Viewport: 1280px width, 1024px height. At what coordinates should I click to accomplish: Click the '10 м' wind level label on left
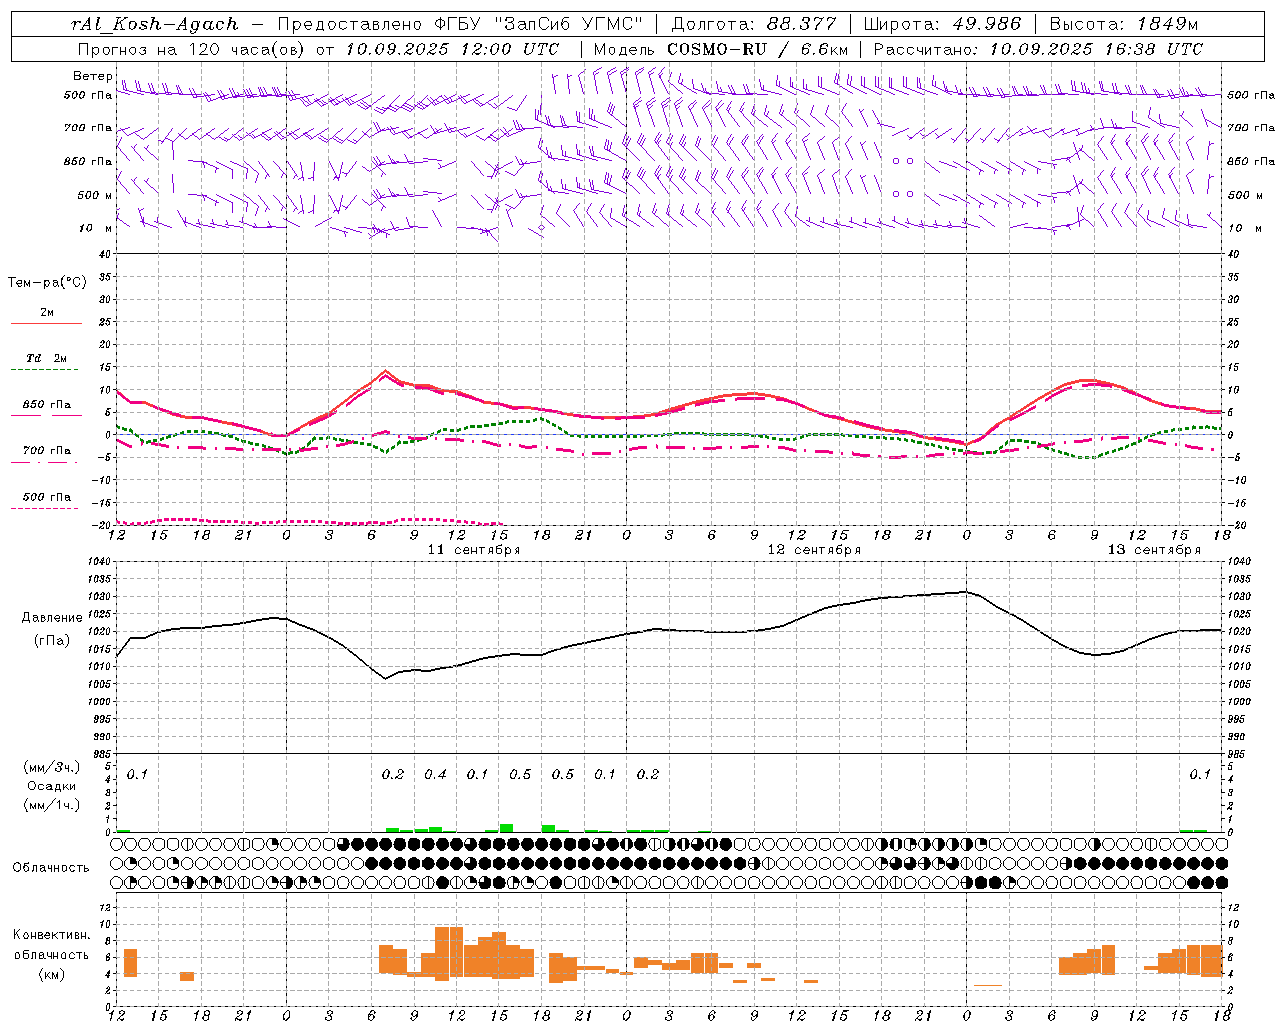click(x=96, y=229)
